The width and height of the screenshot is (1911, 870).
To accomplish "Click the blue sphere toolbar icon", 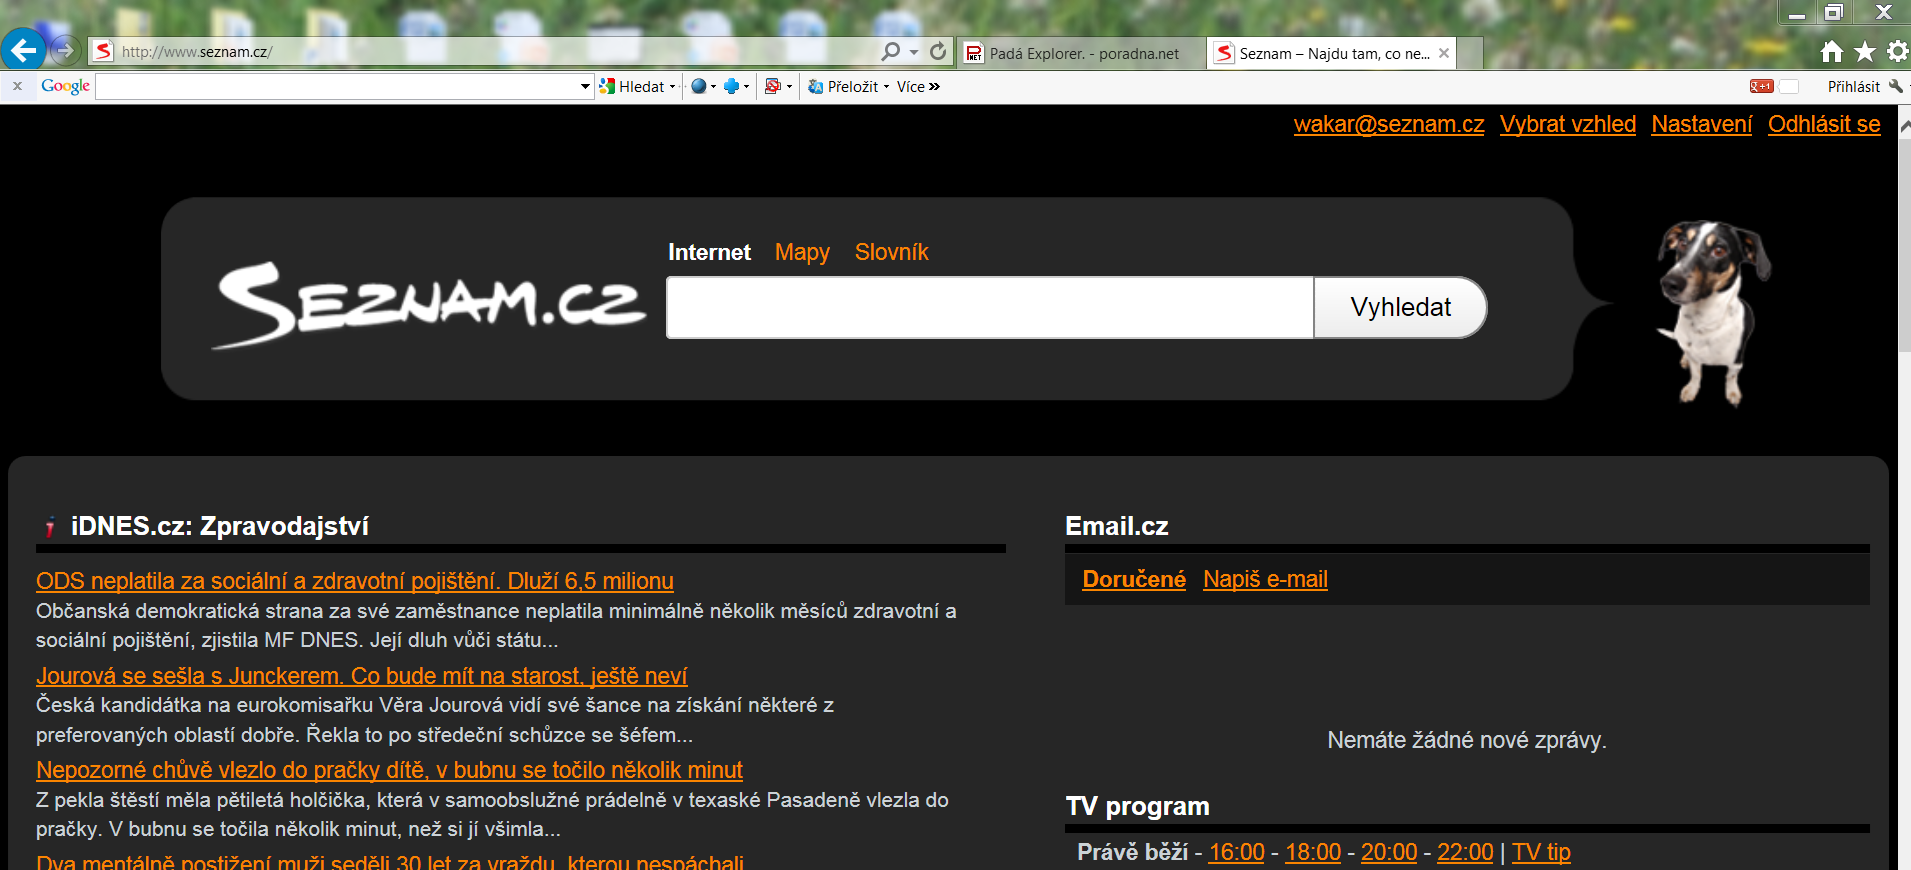I will 698,86.
